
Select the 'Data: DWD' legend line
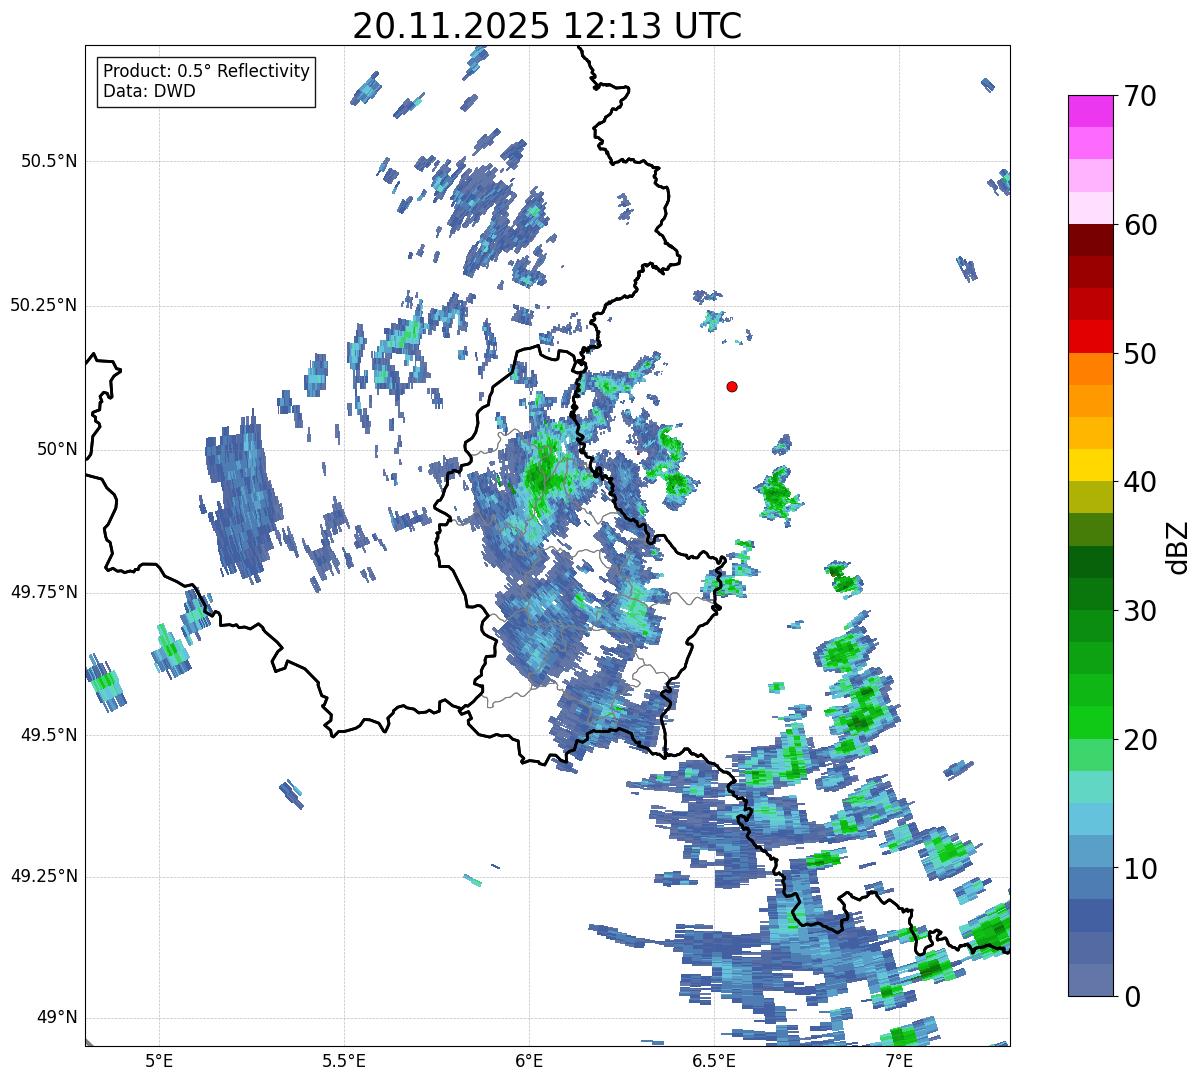(x=149, y=91)
